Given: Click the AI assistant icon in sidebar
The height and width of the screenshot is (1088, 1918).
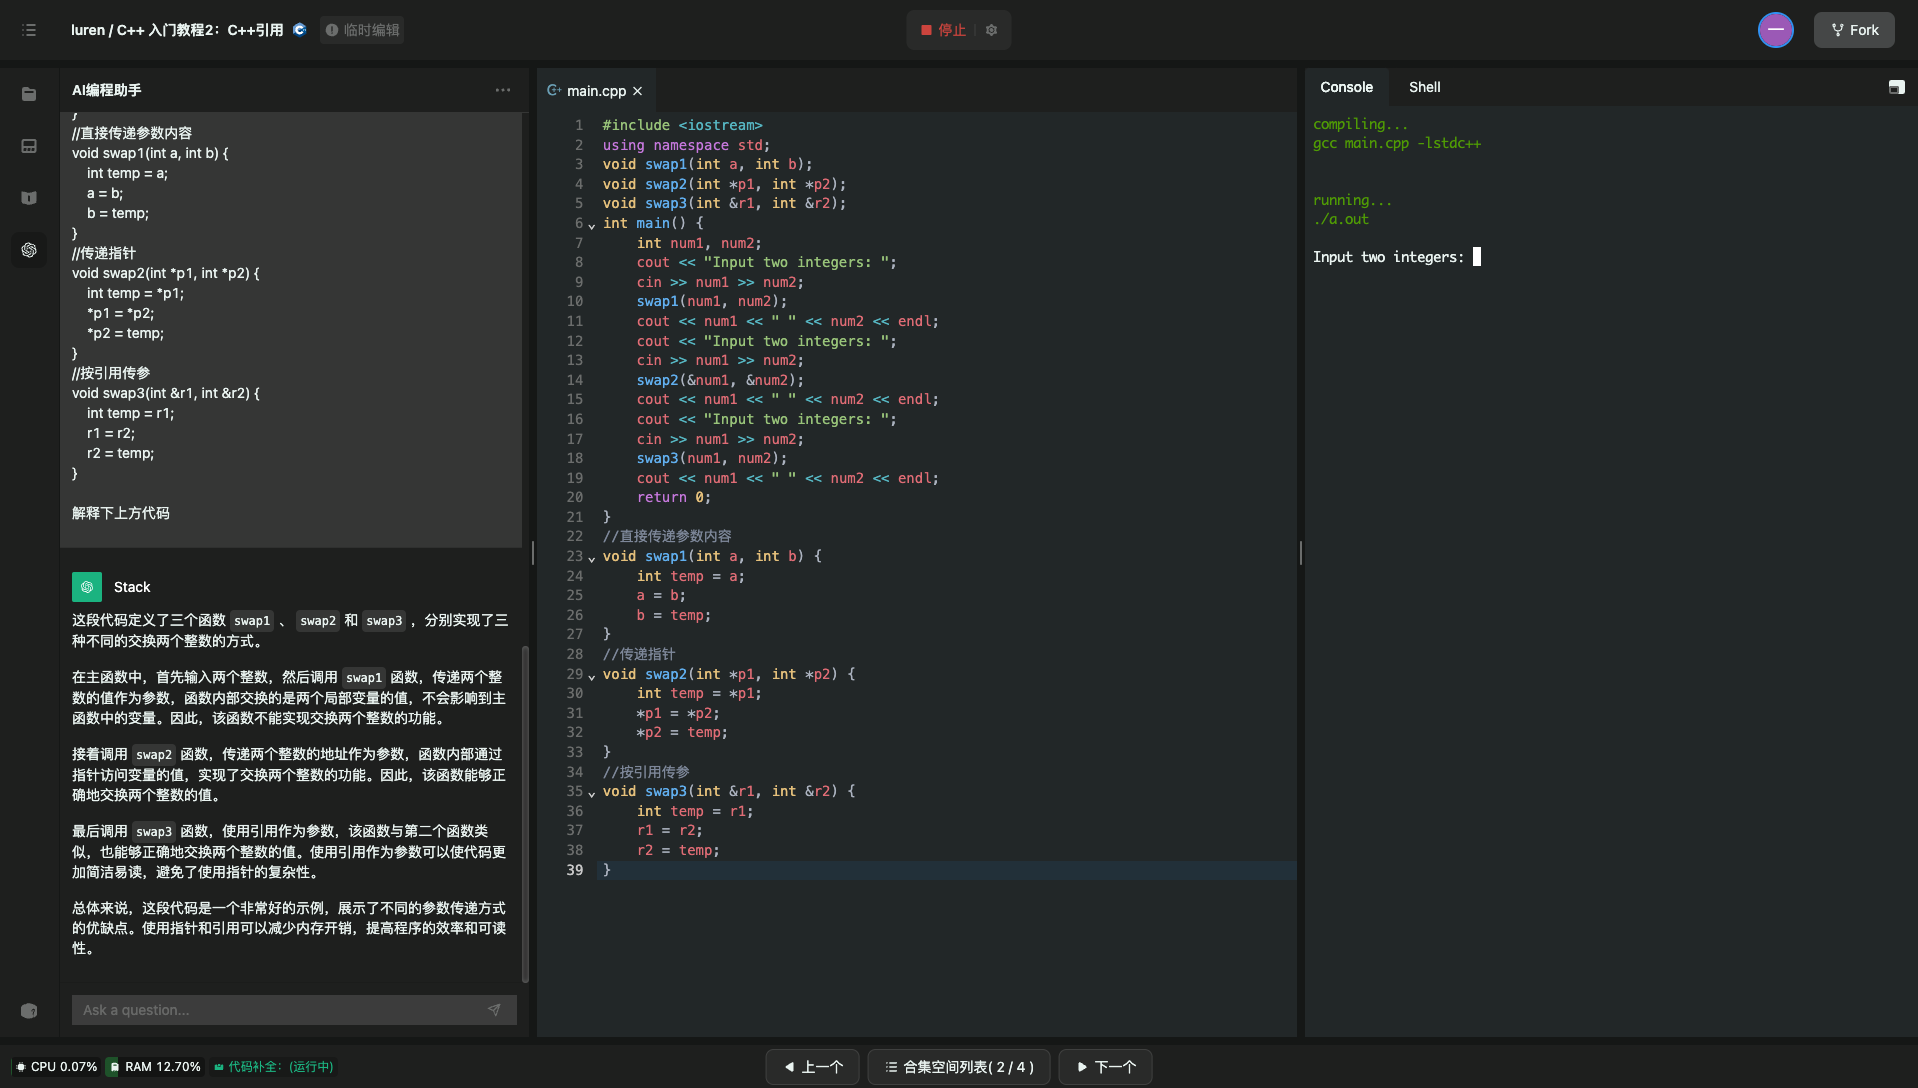Looking at the screenshot, I should coord(29,250).
